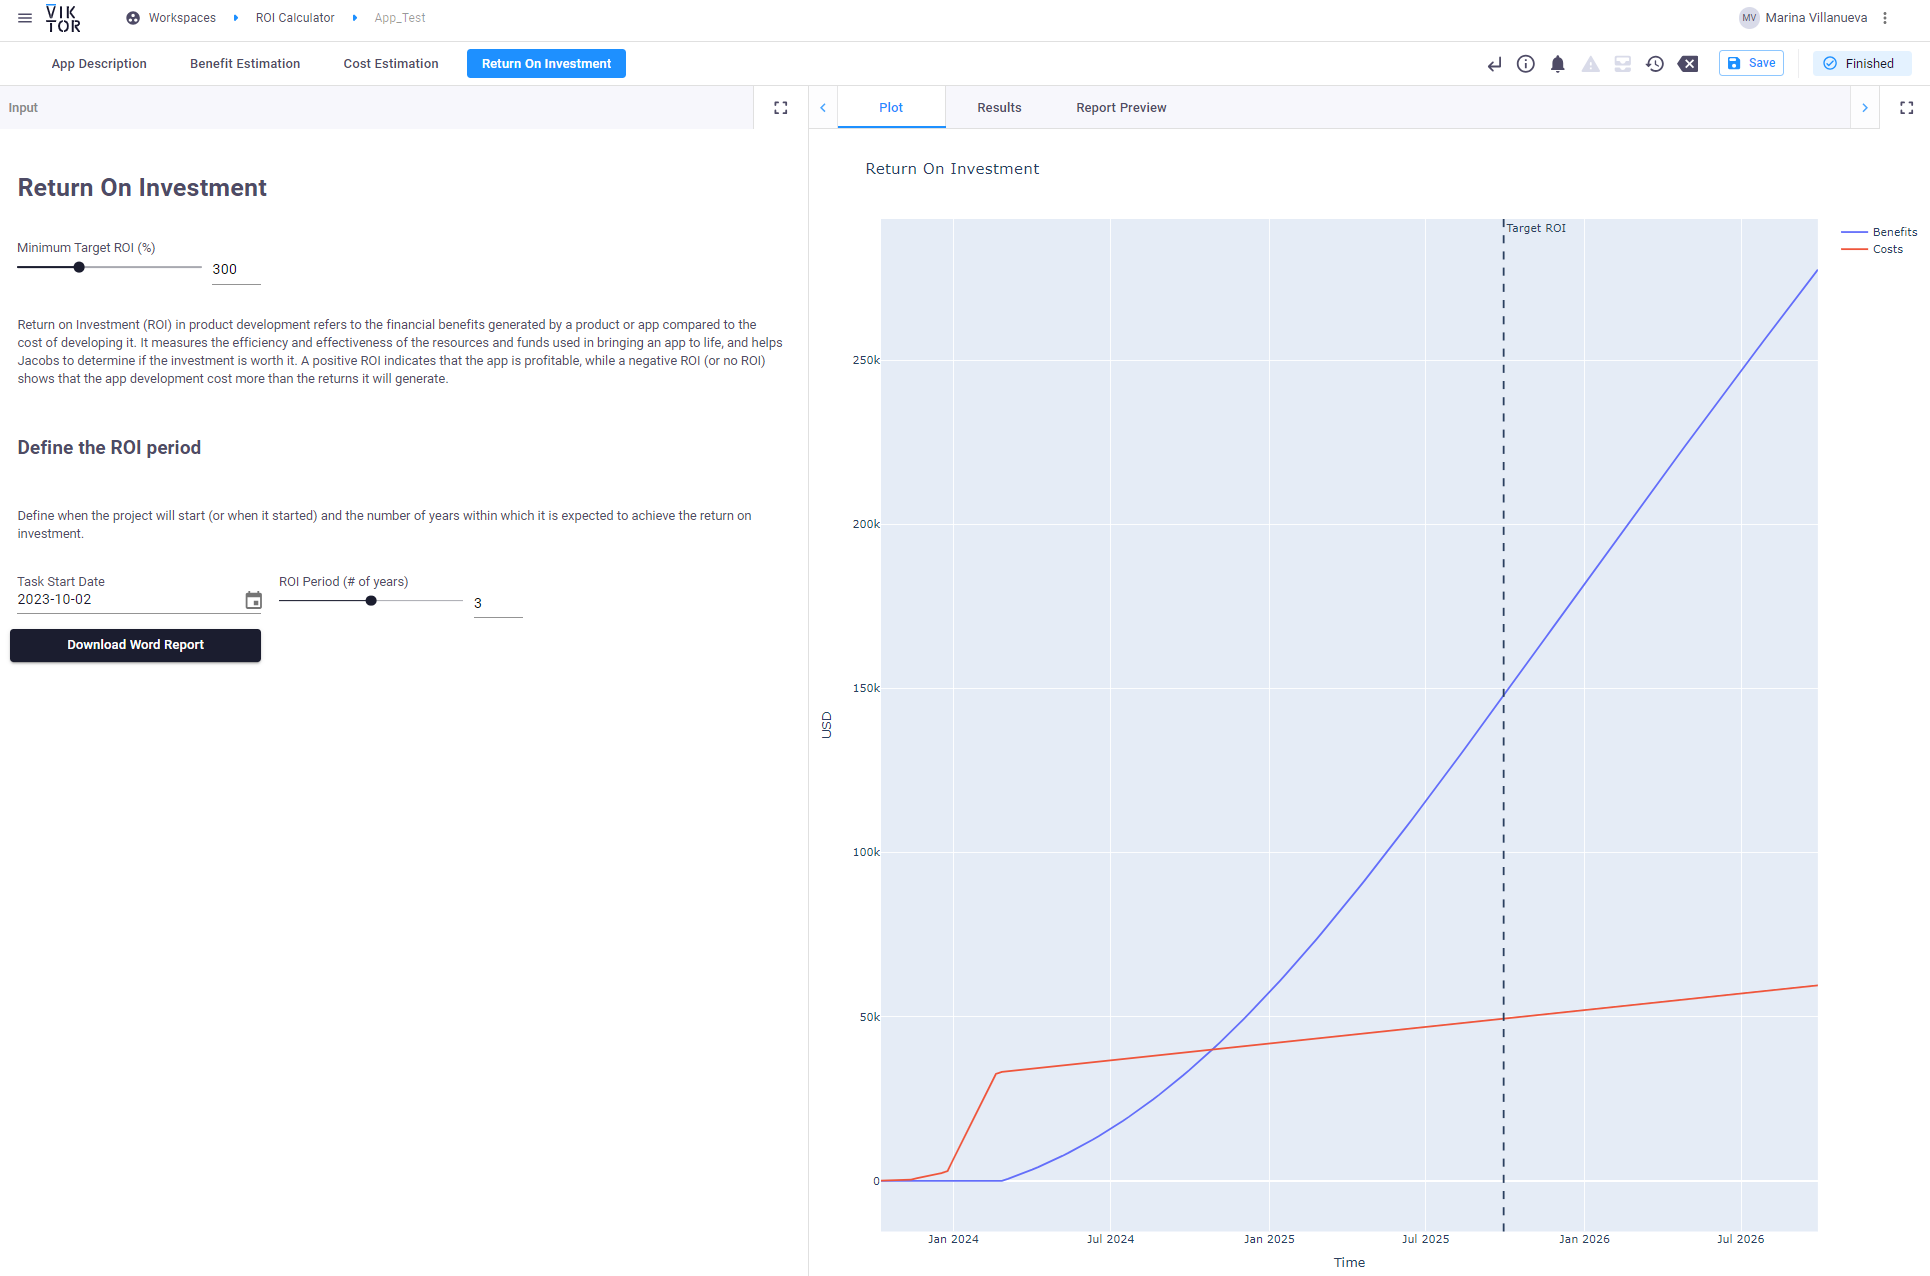Click the Minimum Target ROI slider handle
Viewport: 1930px width, 1276px height.
coord(79,267)
